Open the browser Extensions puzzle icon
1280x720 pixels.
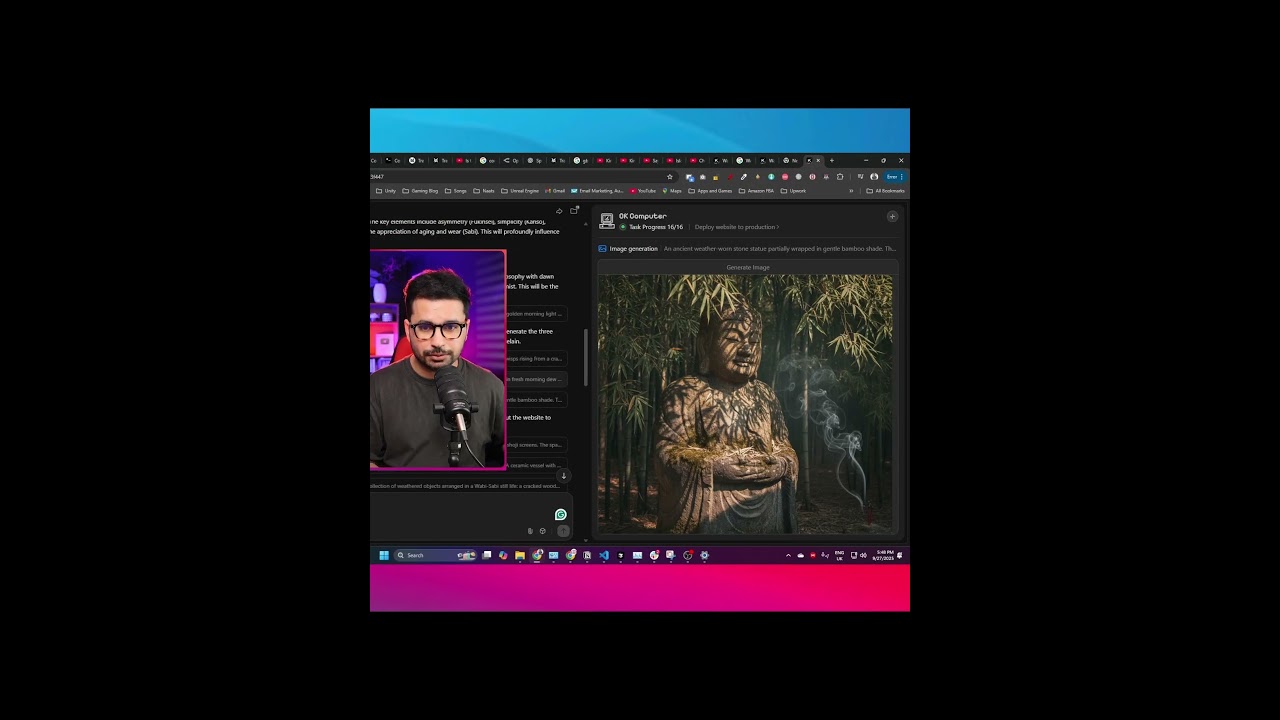(840, 177)
